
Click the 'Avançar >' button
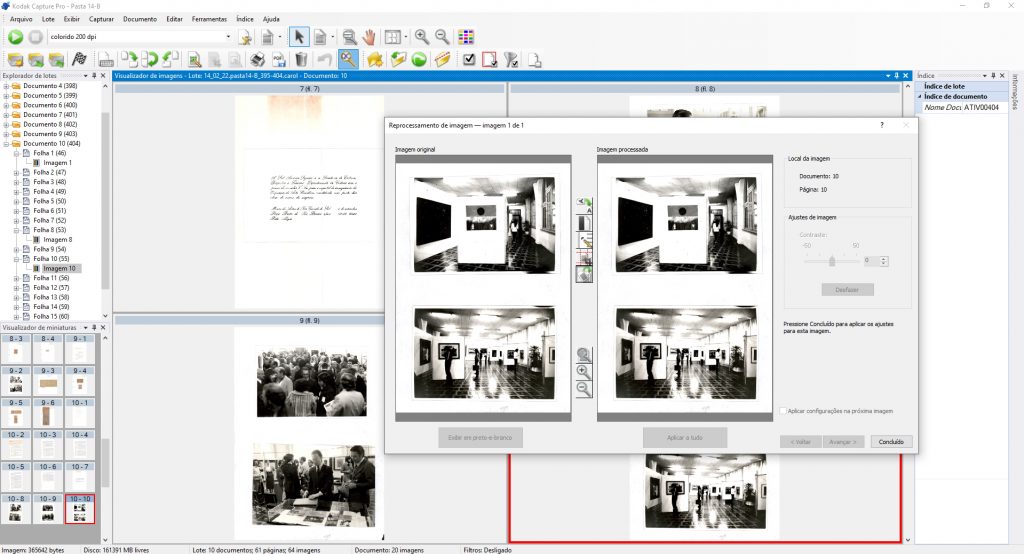pos(842,442)
